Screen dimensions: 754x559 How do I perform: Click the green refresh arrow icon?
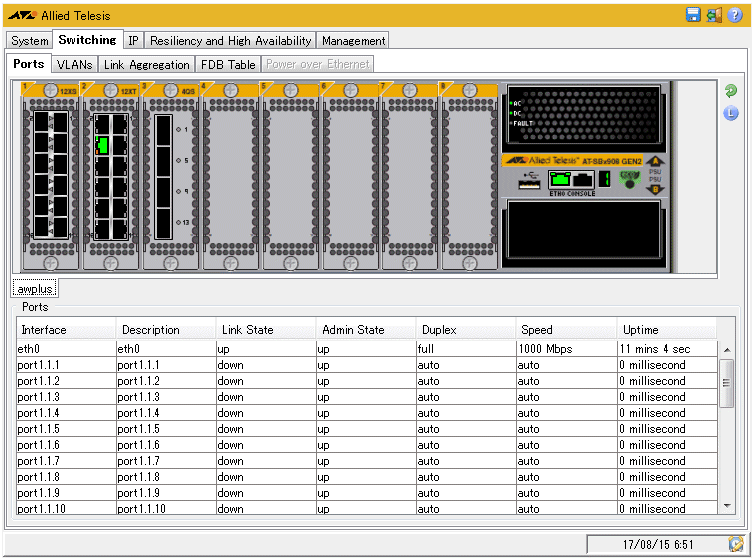tap(731, 91)
